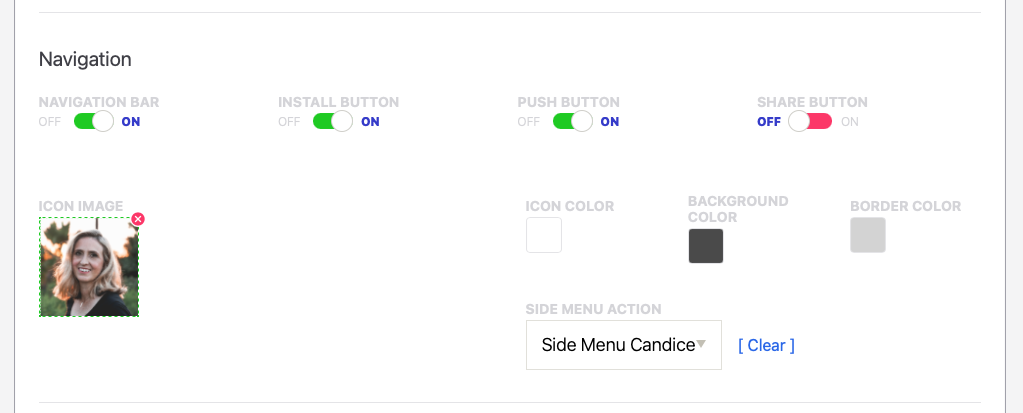Viewport: 1023px width, 413px height.
Task: Remove the icon image with red X
Action: click(x=138, y=219)
